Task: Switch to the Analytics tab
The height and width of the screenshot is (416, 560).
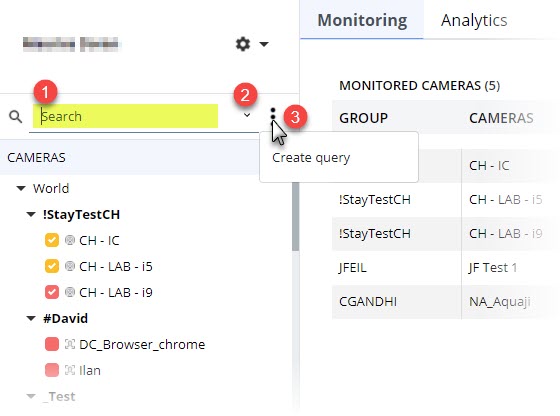Action: tap(474, 20)
